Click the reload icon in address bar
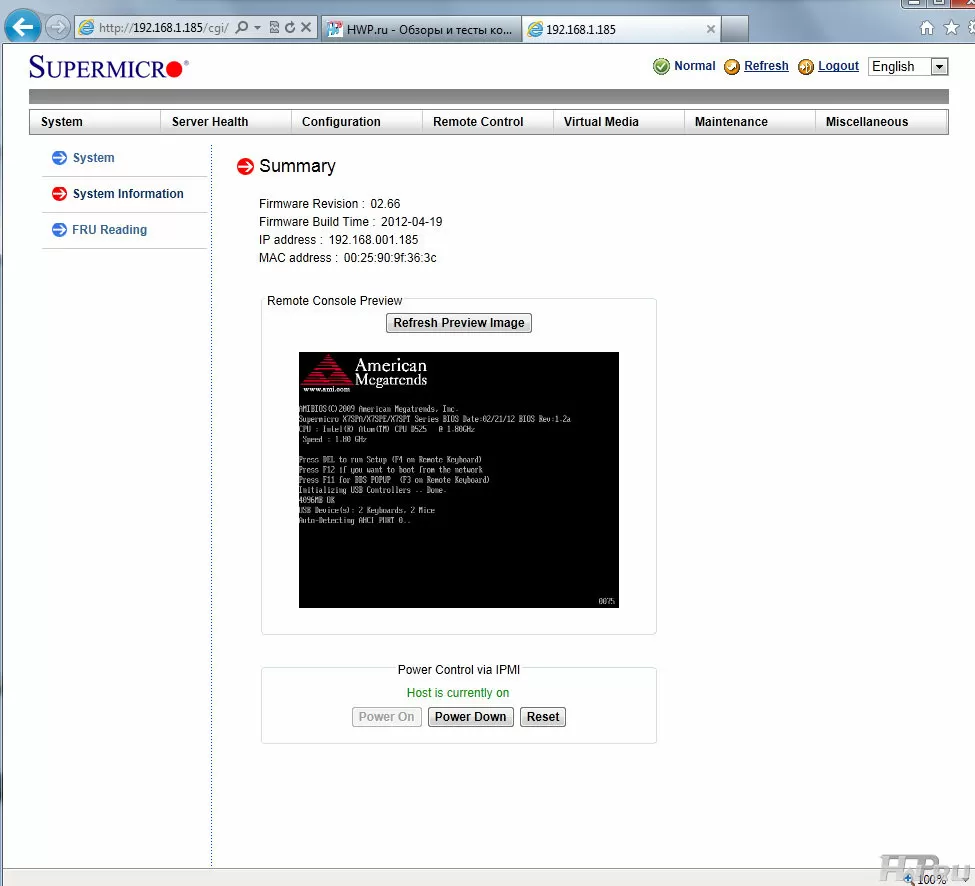The height and width of the screenshot is (886, 975). pos(290,27)
